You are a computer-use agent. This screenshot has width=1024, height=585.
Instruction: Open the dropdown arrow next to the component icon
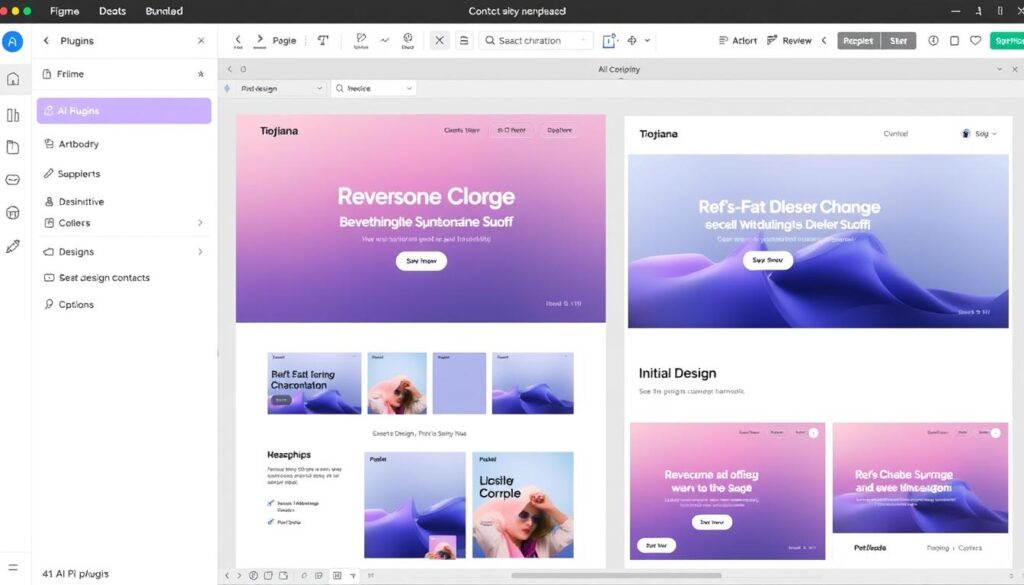click(x=647, y=40)
